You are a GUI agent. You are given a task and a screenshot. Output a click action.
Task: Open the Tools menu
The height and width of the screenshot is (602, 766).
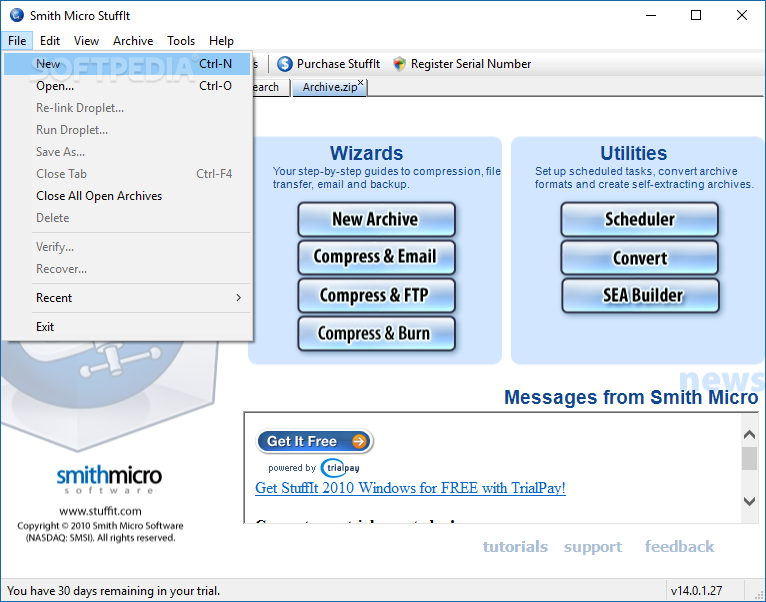(x=181, y=41)
